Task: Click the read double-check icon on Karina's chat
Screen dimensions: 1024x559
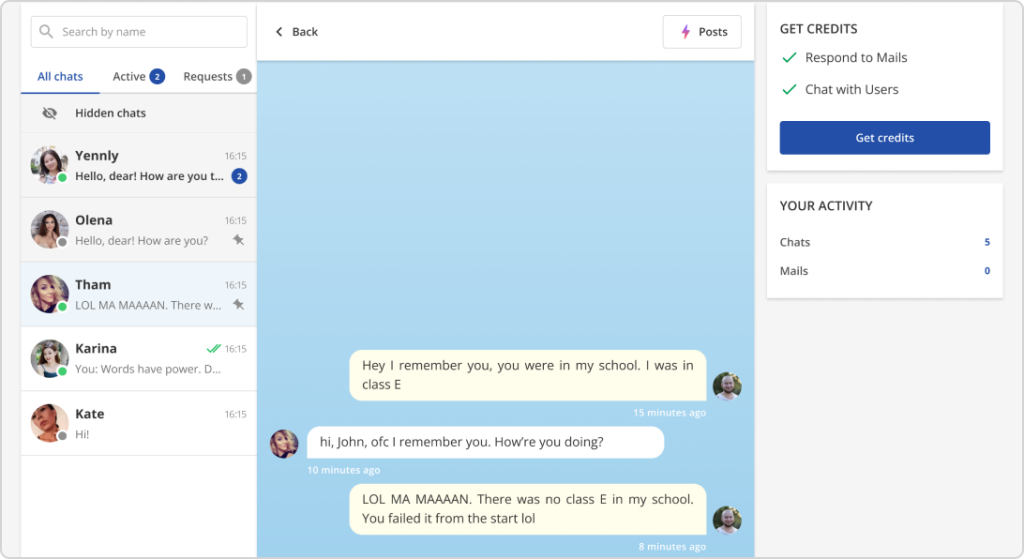Action: pyautogui.click(x=213, y=349)
